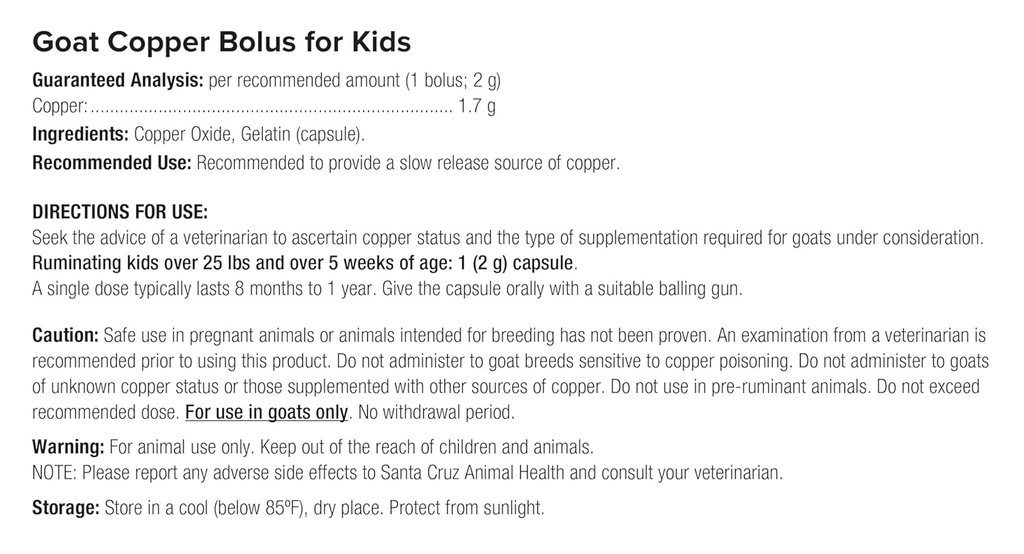Click the "DIRECTIONS FOR USE:" section heading

(120, 213)
